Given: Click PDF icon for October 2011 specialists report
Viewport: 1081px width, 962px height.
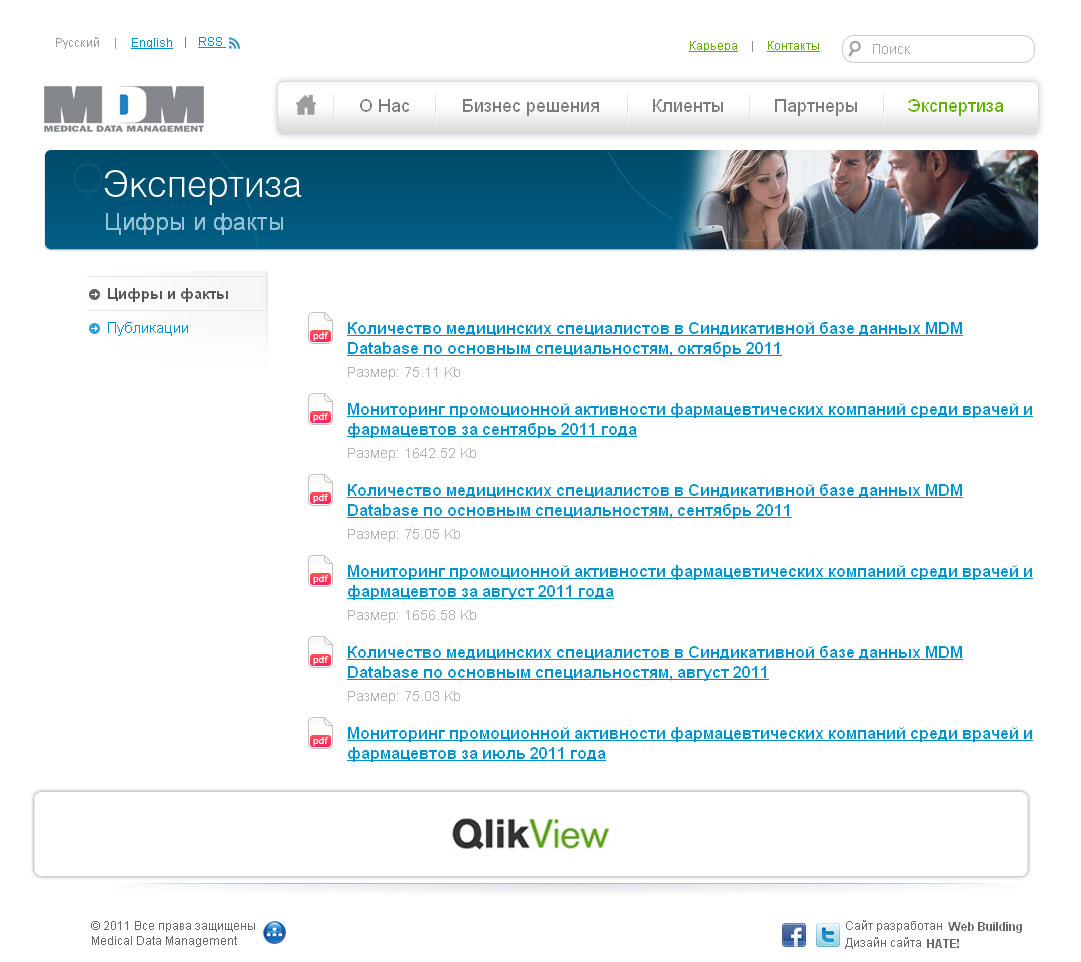Looking at the screenshot, I should tap(321, 328).
